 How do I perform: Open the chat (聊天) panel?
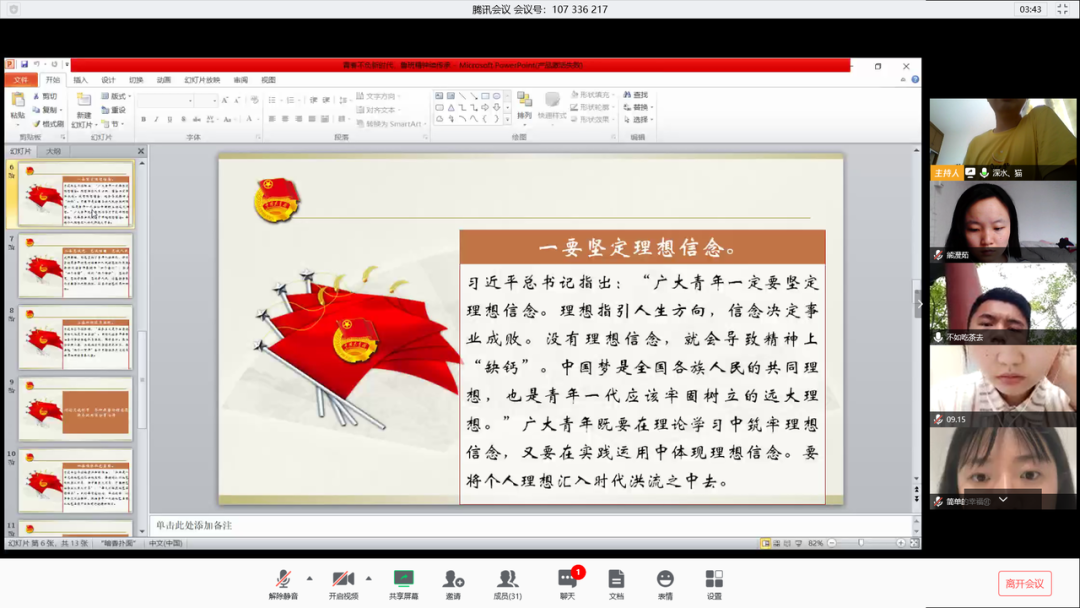[567, 581]
